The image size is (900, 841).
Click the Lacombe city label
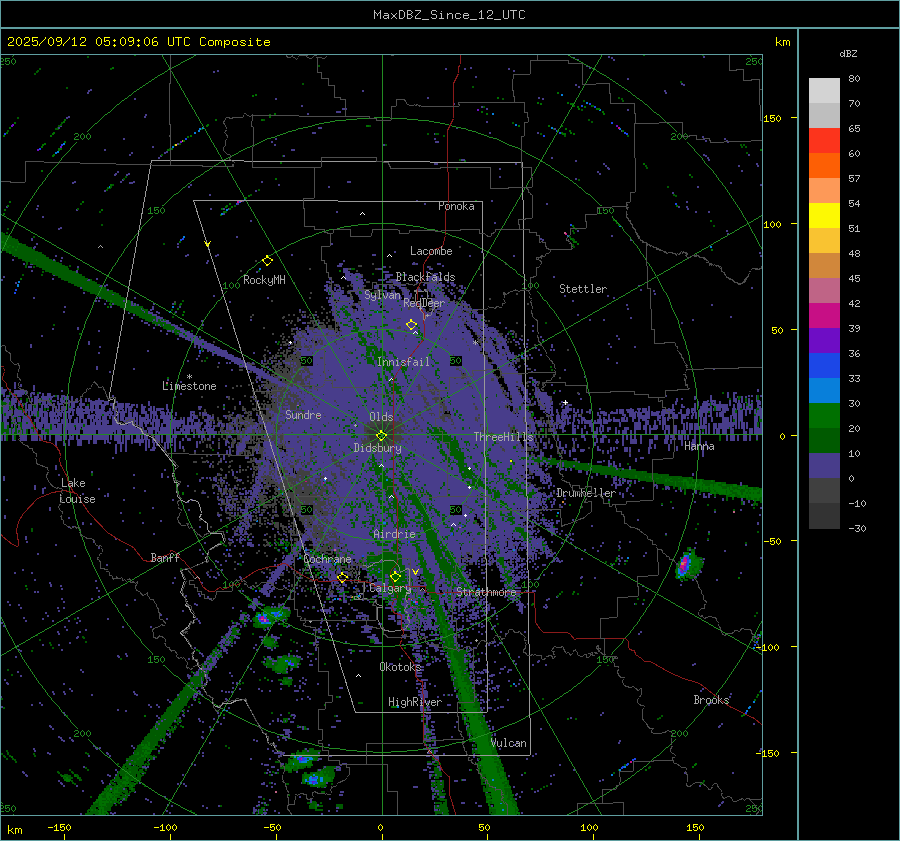pos(431,251)
